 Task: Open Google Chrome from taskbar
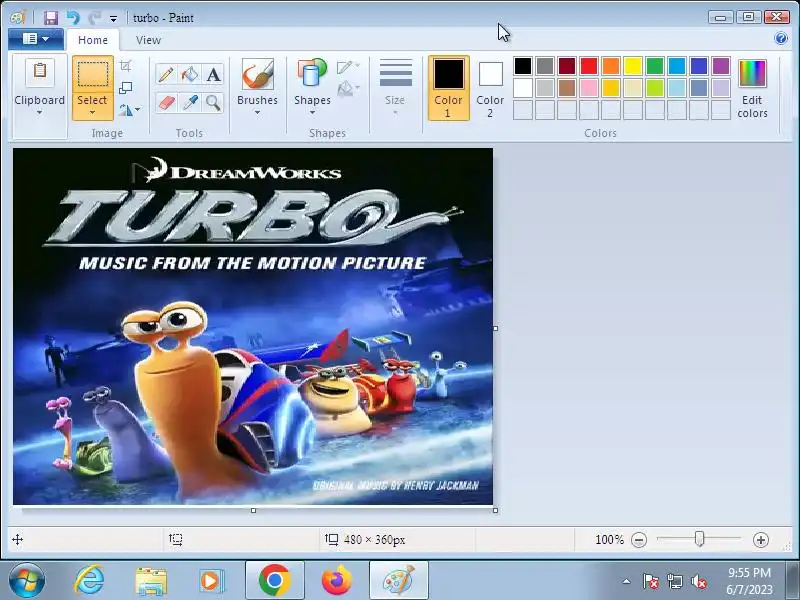point(274,581)
